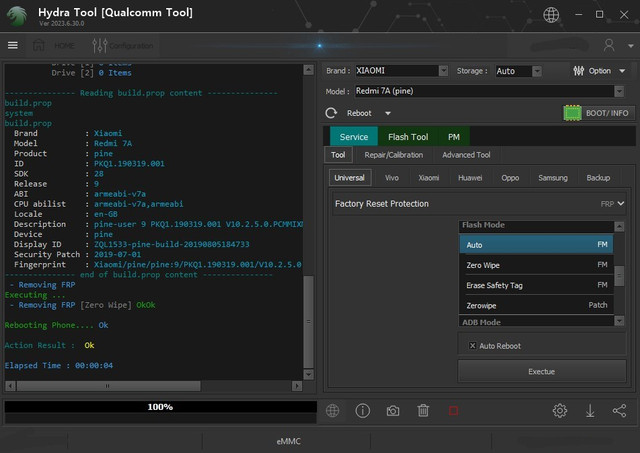Click the green chip BOOT/INFO icon
This screenshot has height=453, width=640.
tap(572, 113)
